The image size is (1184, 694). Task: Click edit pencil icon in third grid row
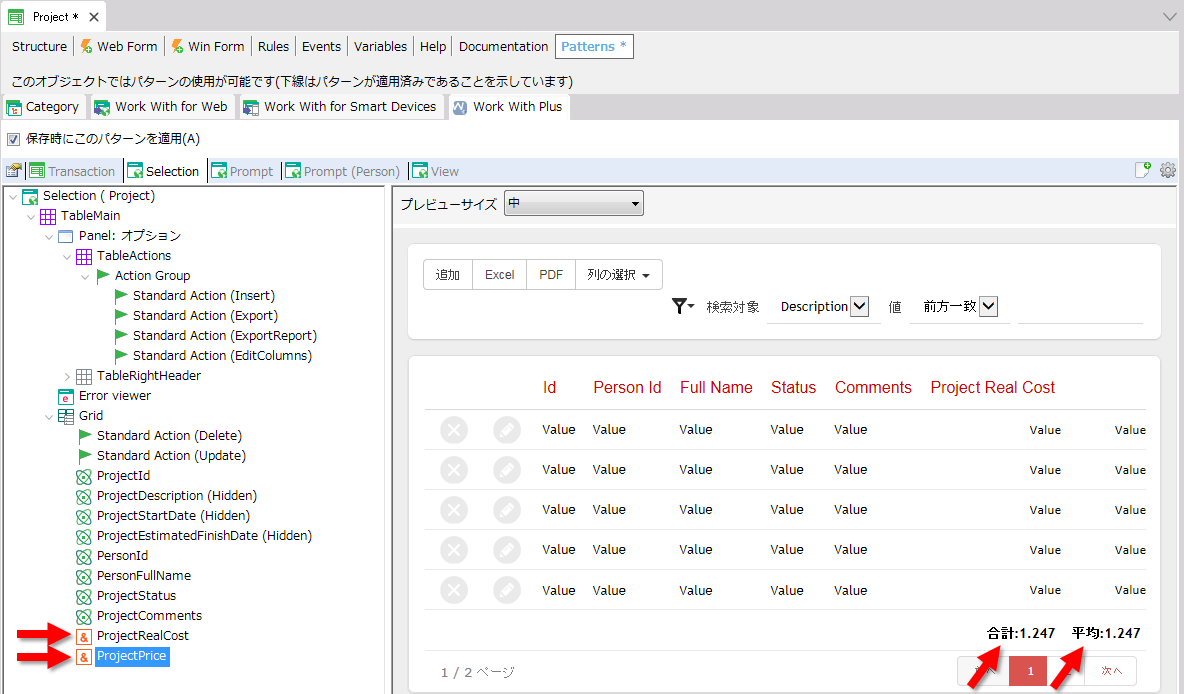[507, 510]
